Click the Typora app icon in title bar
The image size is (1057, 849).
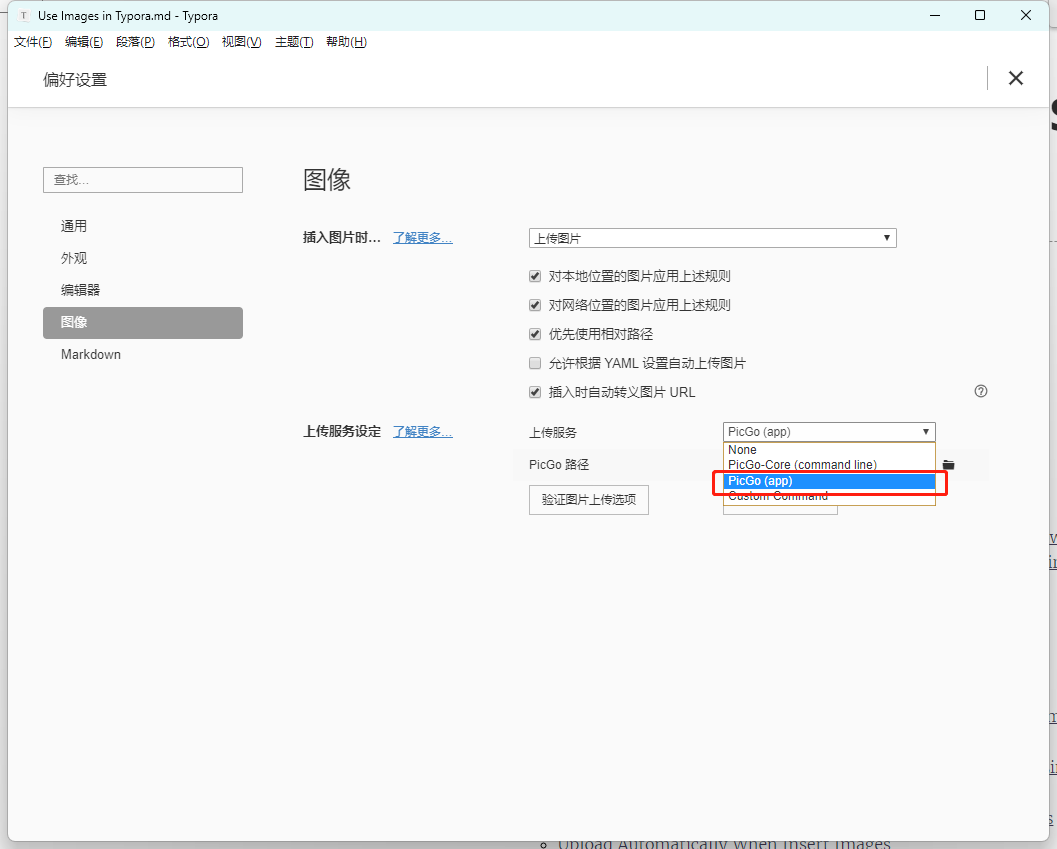click(x=24, y=16)
